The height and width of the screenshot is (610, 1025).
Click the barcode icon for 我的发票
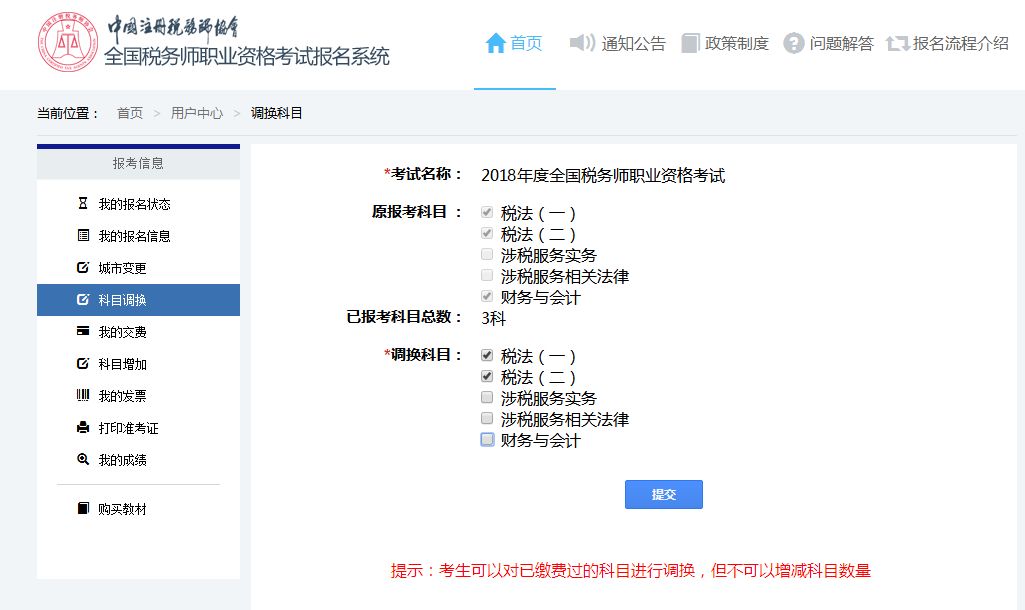[83, 396]
